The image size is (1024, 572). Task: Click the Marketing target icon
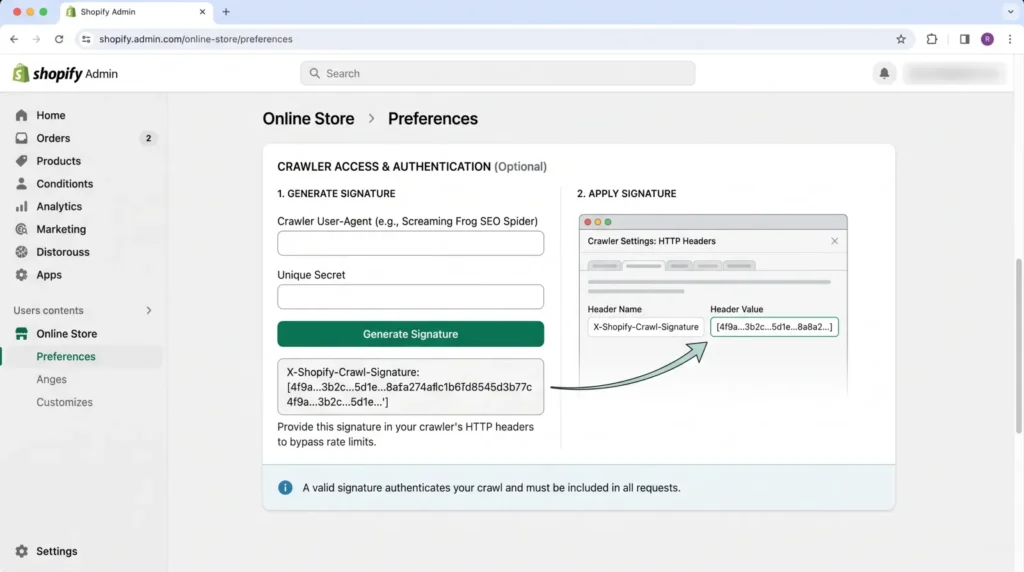[22, 229]
